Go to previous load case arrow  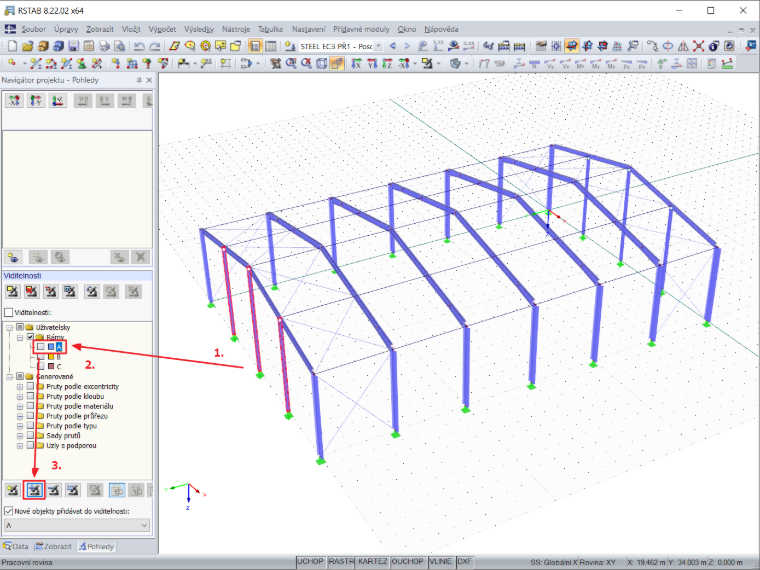click(x=393, y=46)
